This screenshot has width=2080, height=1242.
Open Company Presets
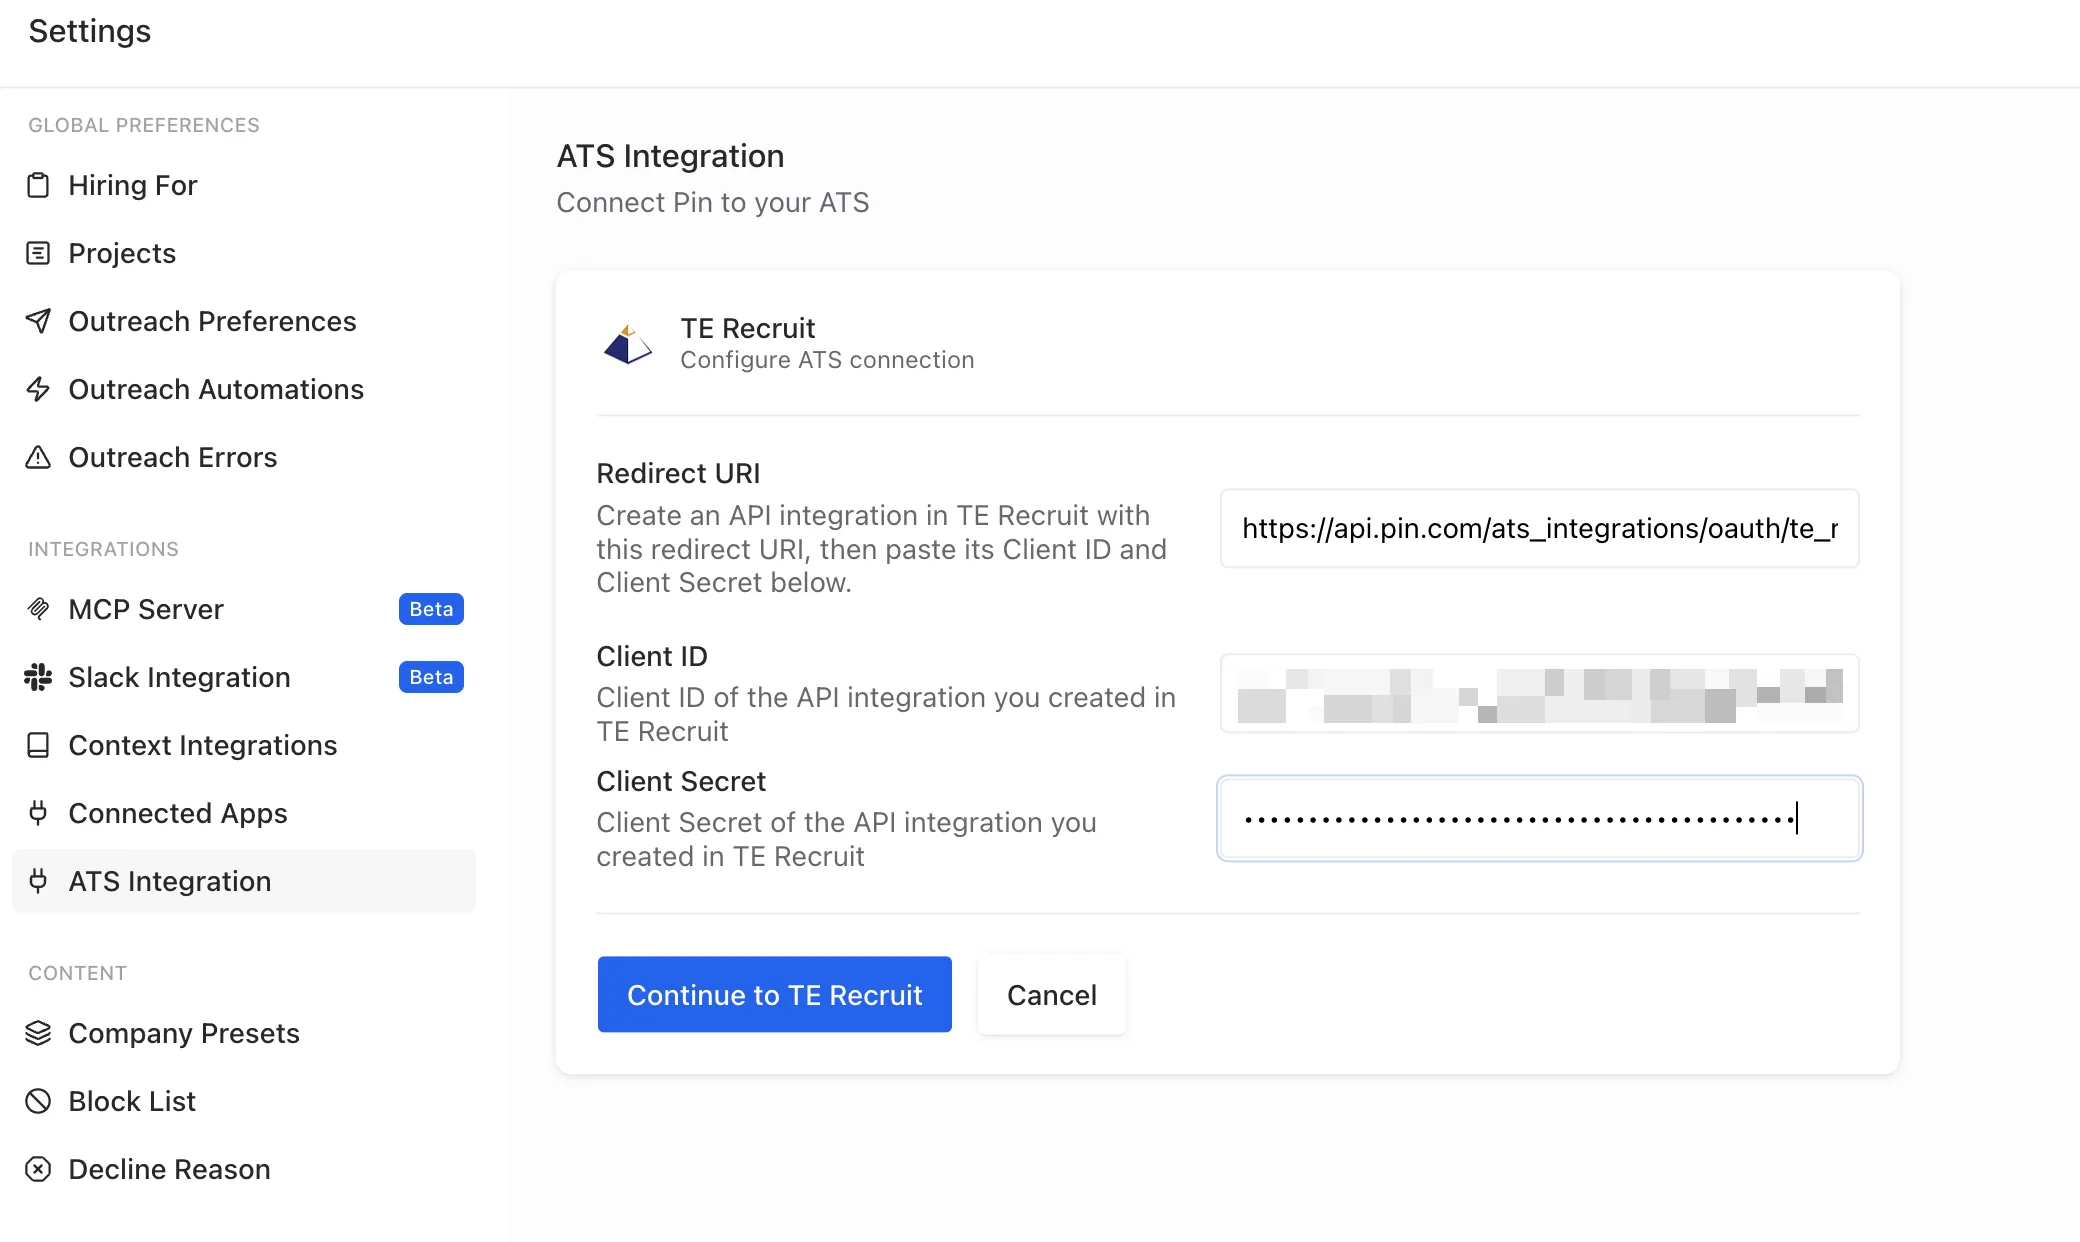point(244,1033)
